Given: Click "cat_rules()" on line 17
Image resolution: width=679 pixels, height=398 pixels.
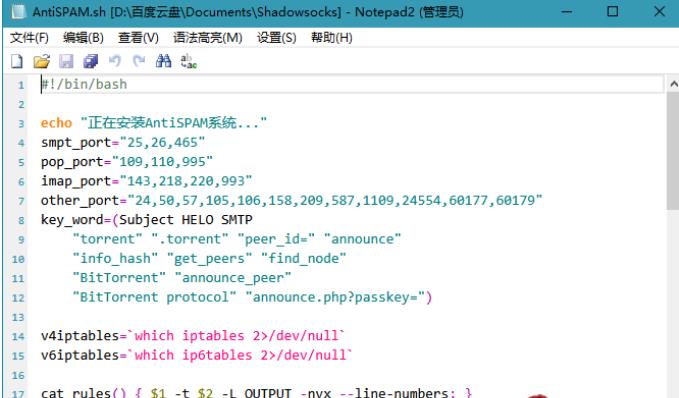Looking at the screenshot, I should [84, 393].
